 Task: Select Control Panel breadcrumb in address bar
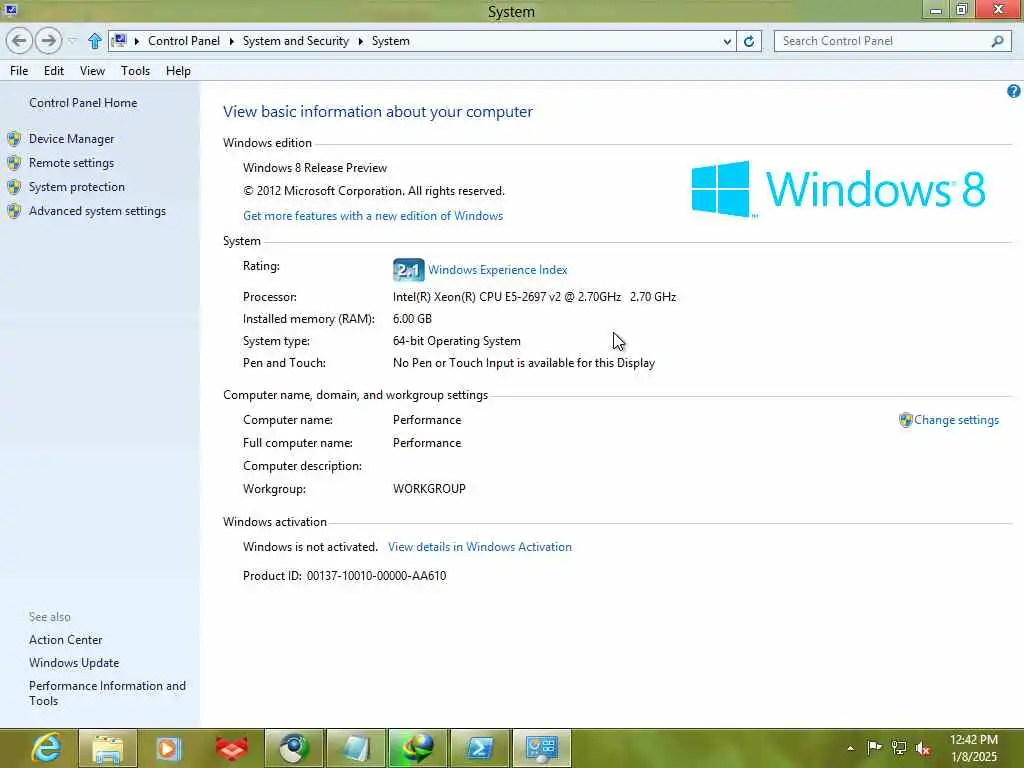tap(184, 41)
